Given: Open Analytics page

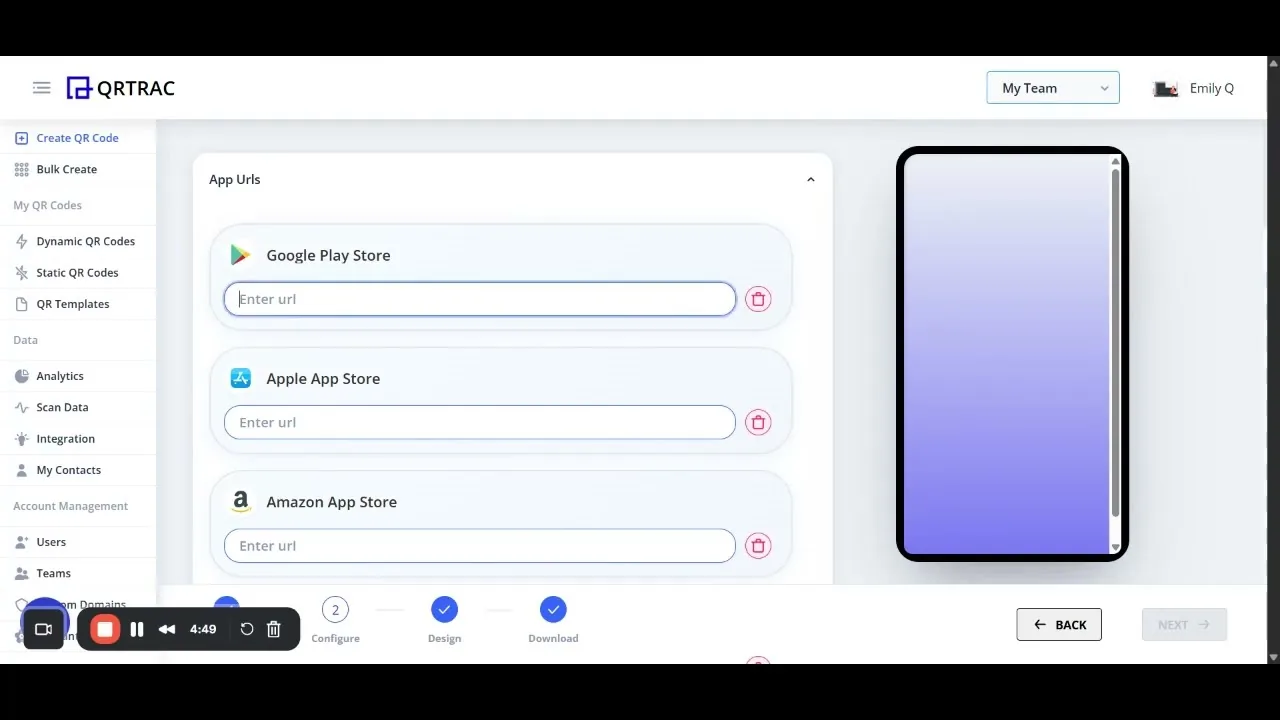Looking at the screenshot, I should [60, 376].
